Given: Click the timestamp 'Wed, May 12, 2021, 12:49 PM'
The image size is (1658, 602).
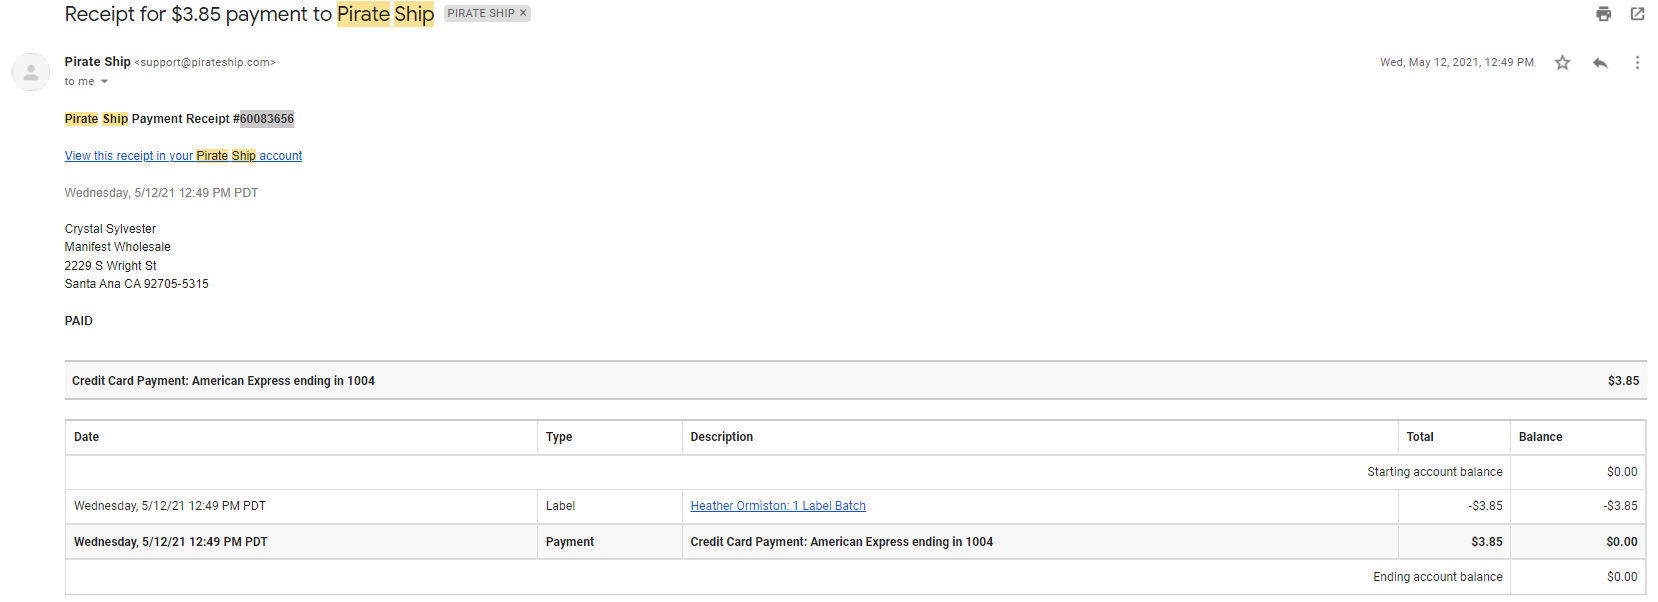Looking at the screenshot, I should [x=1457, y=62].
